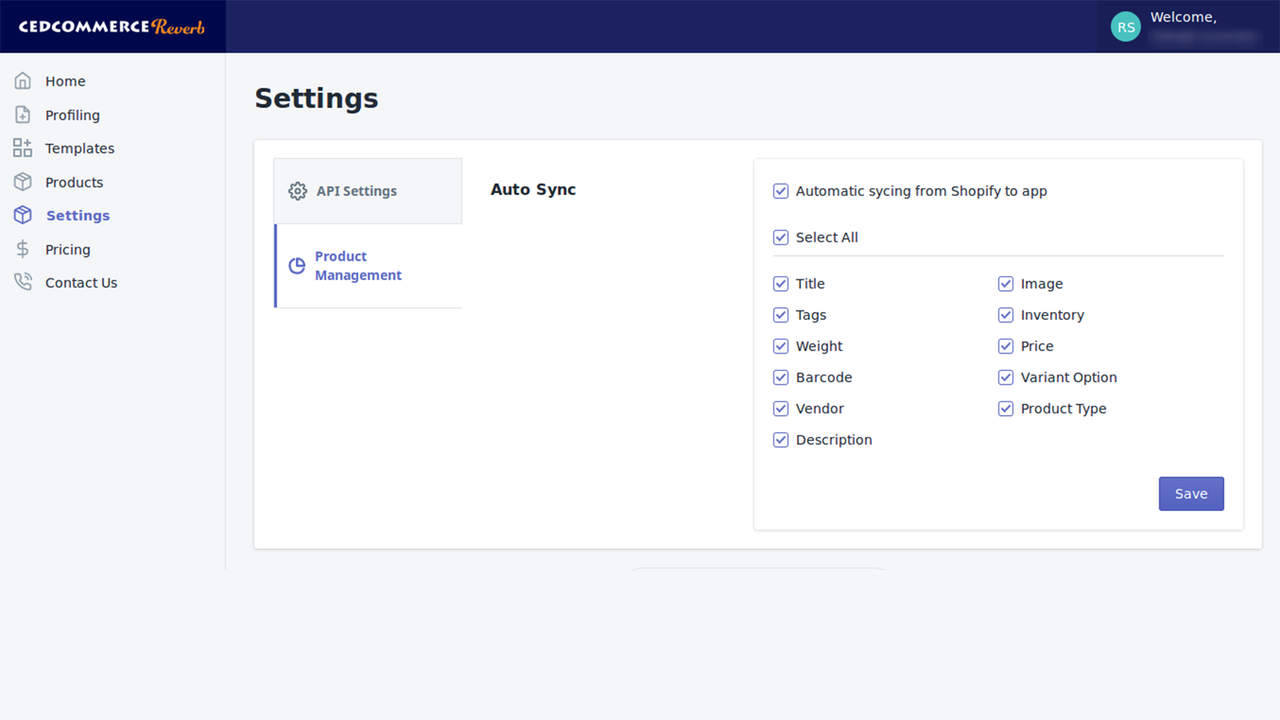Click the Save button
The width and height of the screenshot is (1280, 720).
click(1191, 493)
